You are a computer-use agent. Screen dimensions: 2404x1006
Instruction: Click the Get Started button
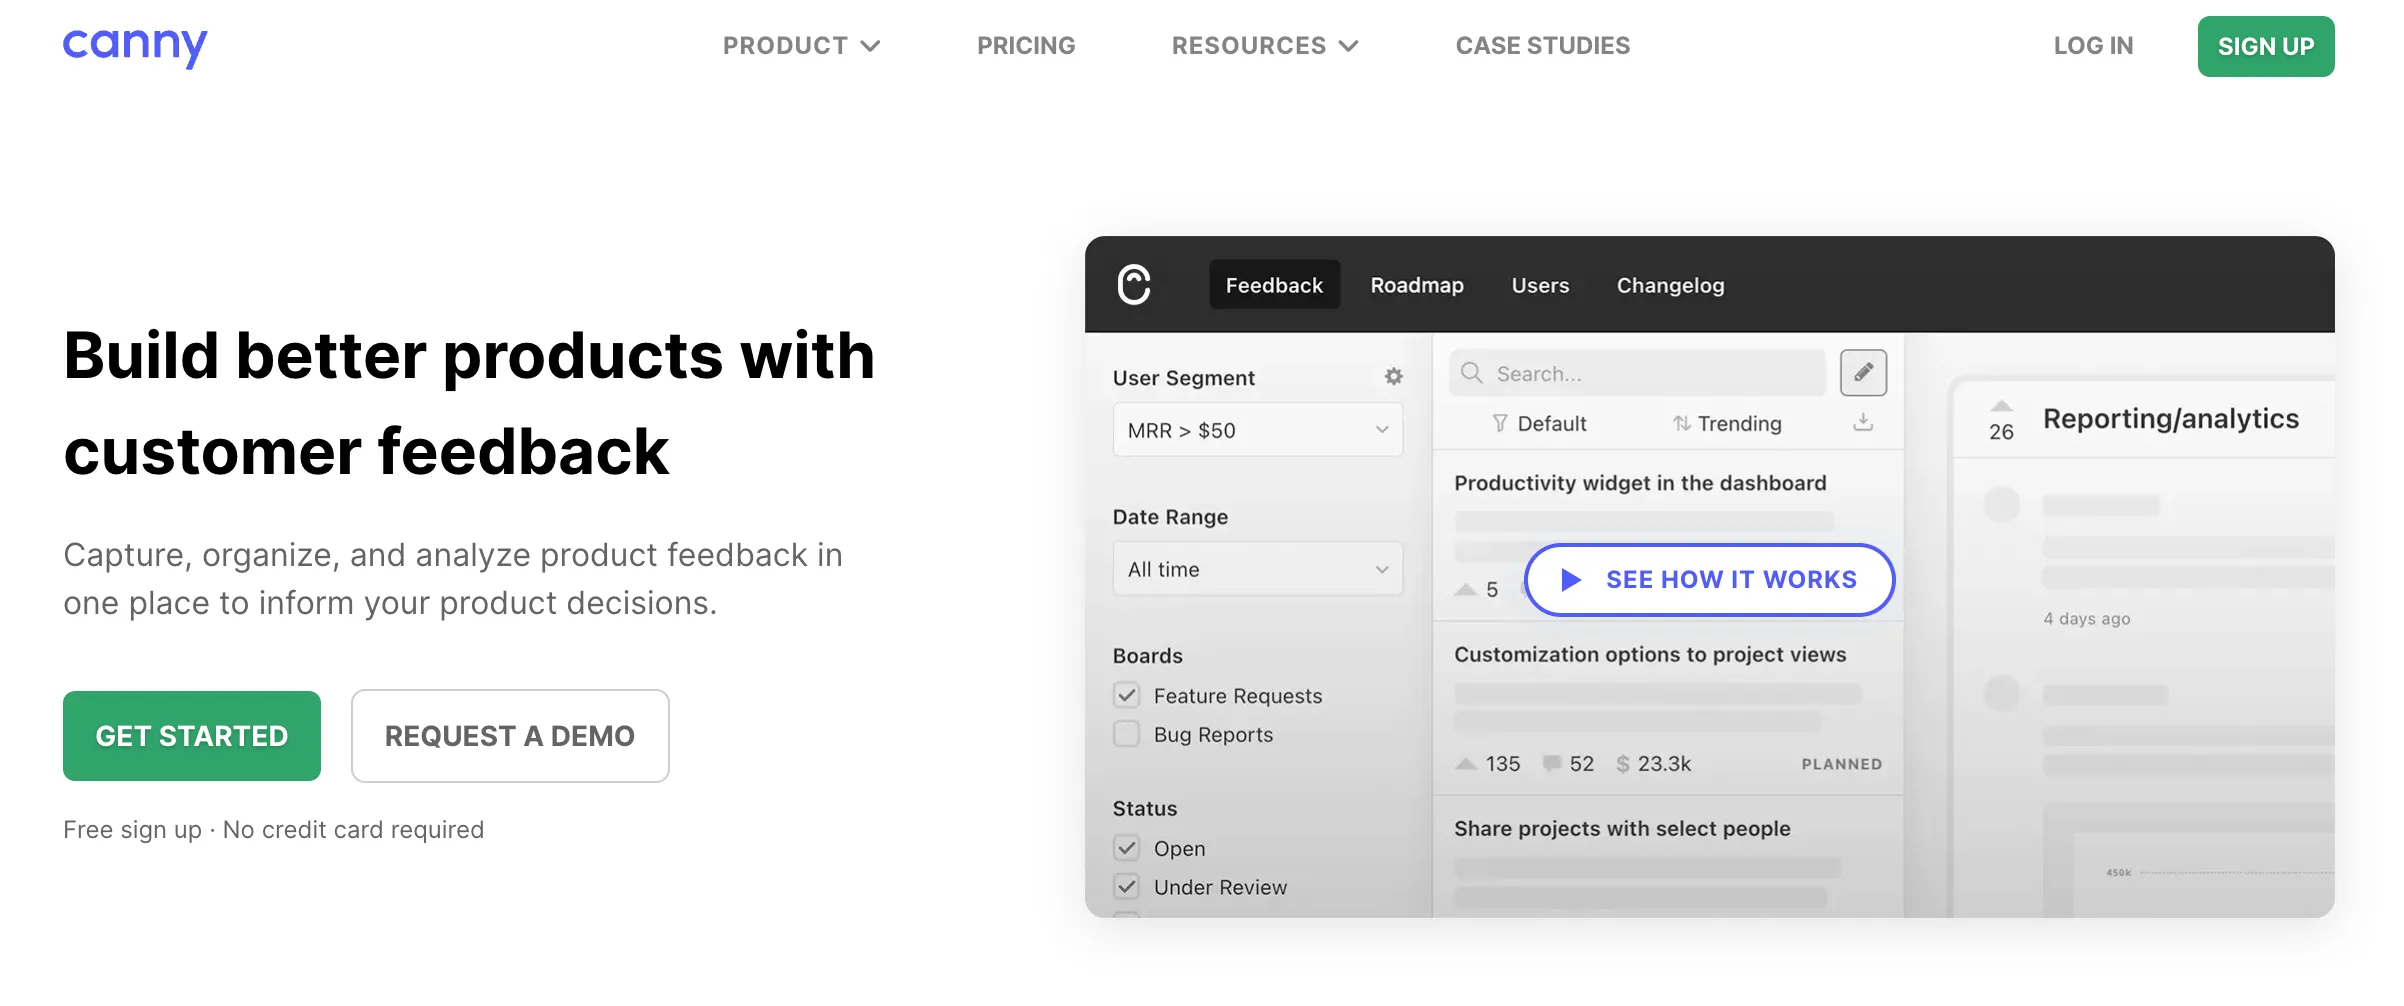coord(192,736)
